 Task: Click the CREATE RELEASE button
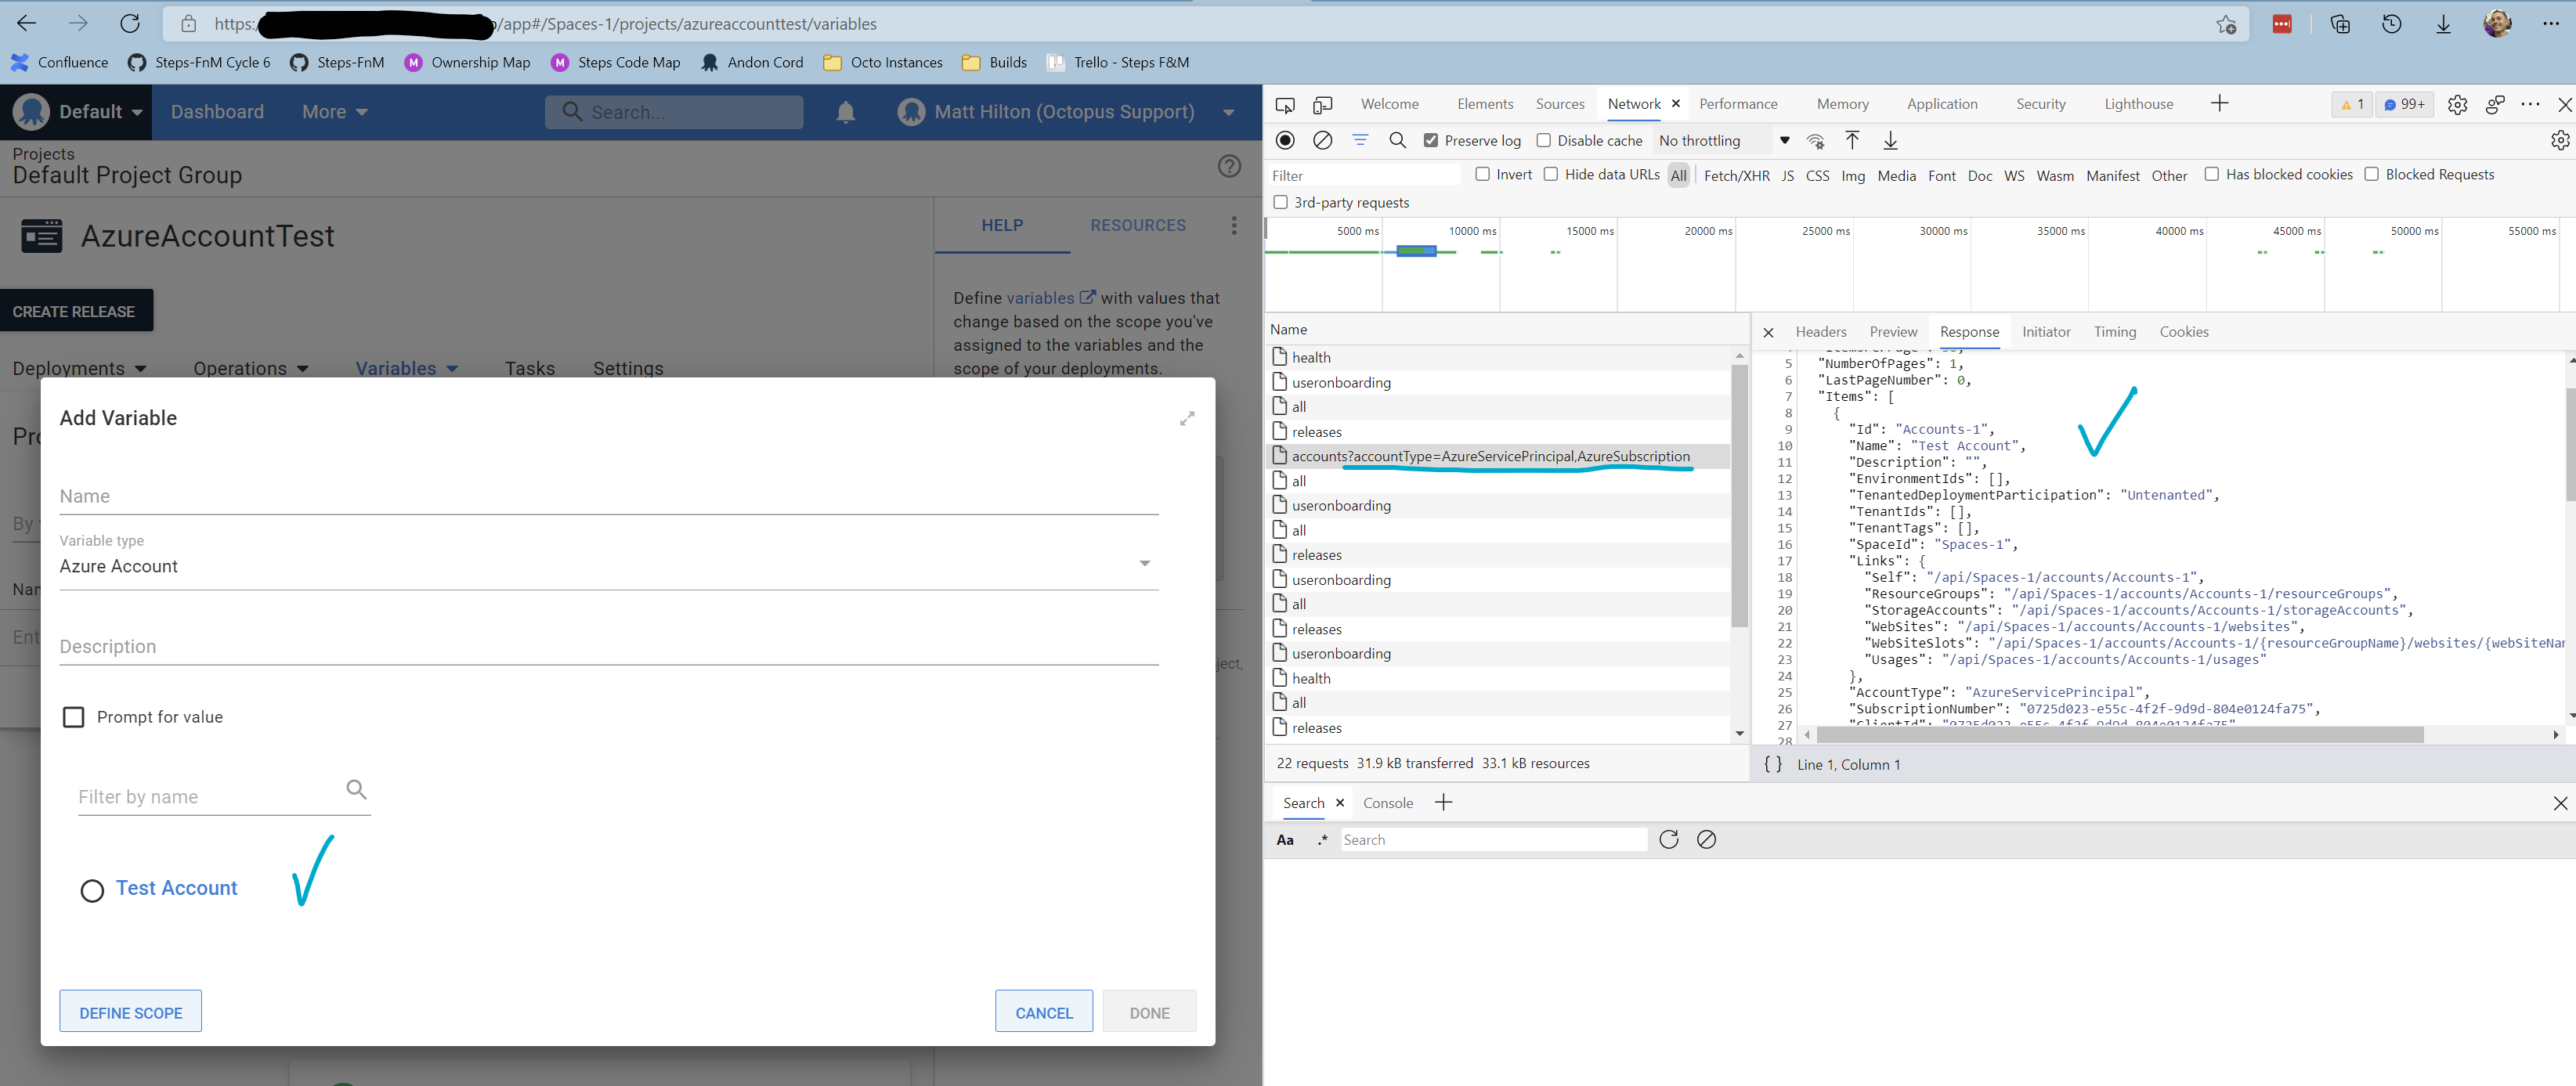click(x=76, y=310)
